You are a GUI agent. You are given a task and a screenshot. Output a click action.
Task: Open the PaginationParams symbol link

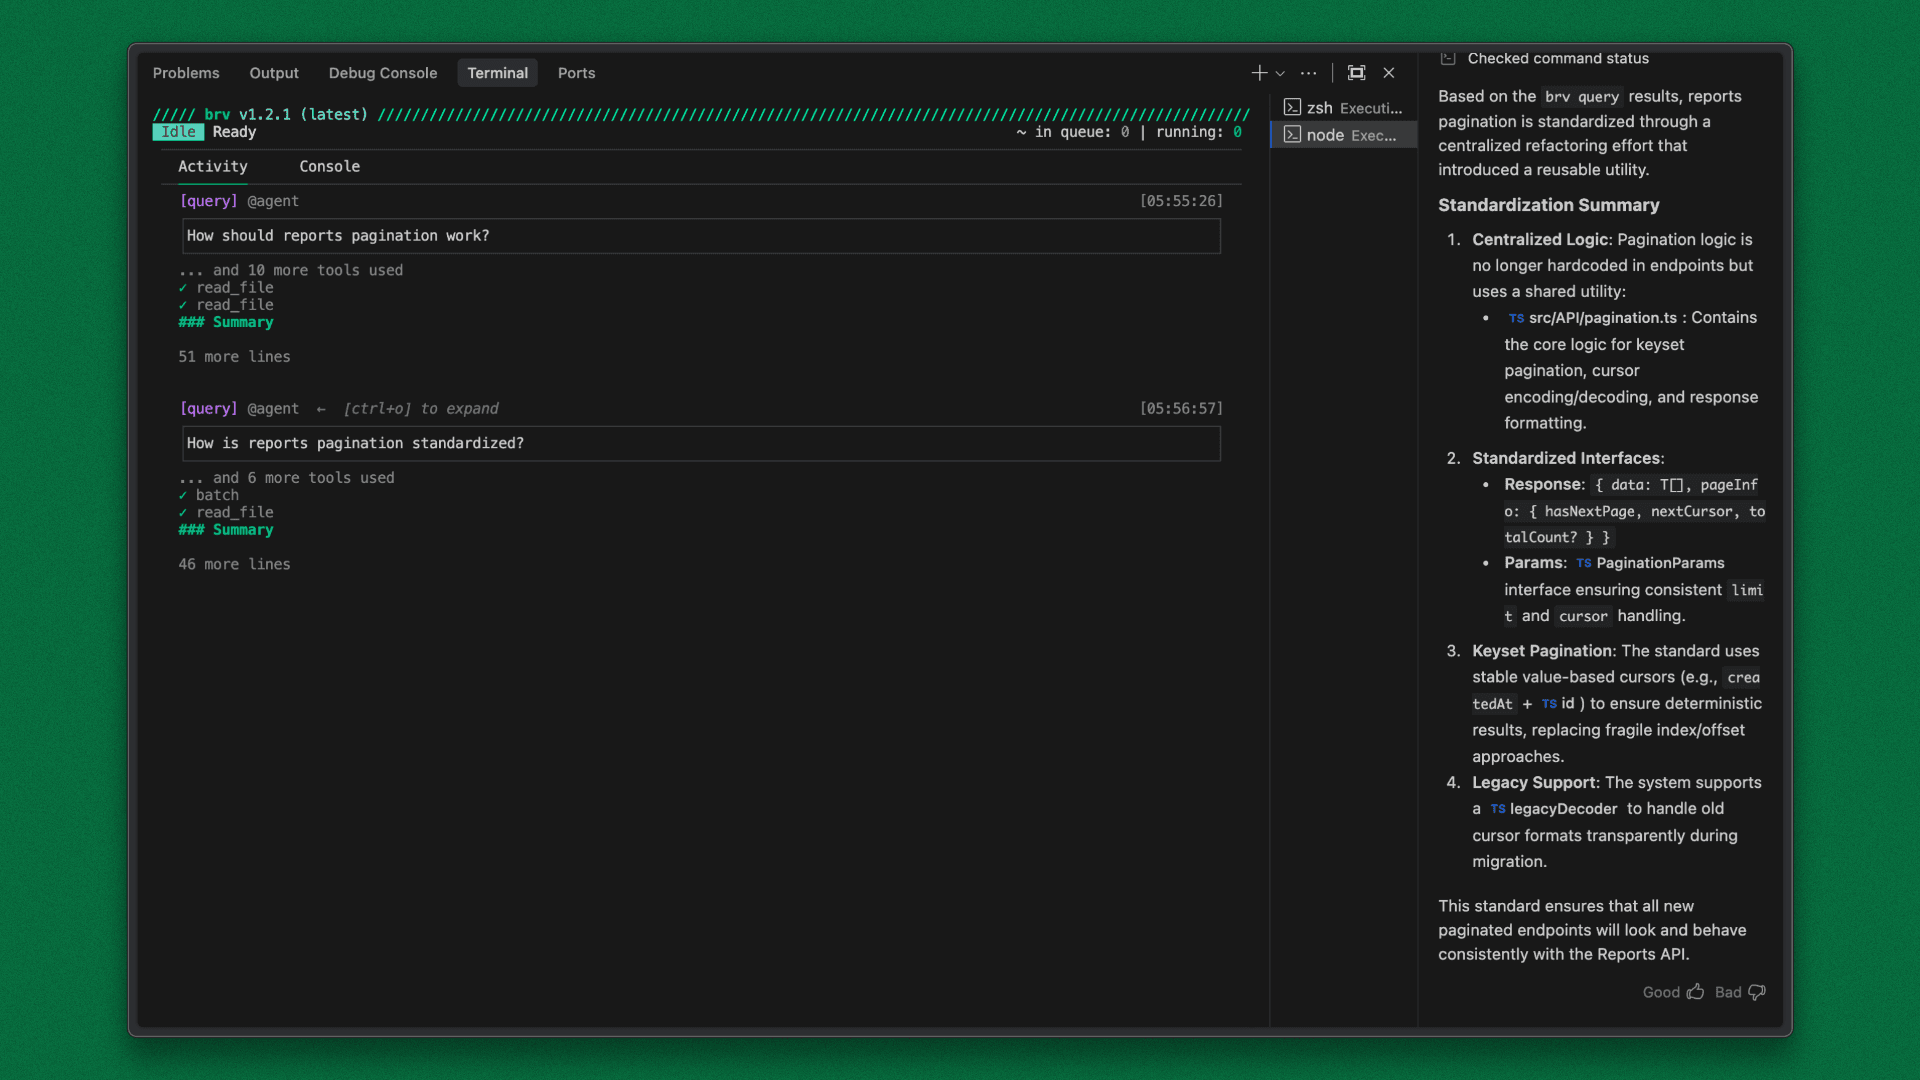pos(1660,563)
